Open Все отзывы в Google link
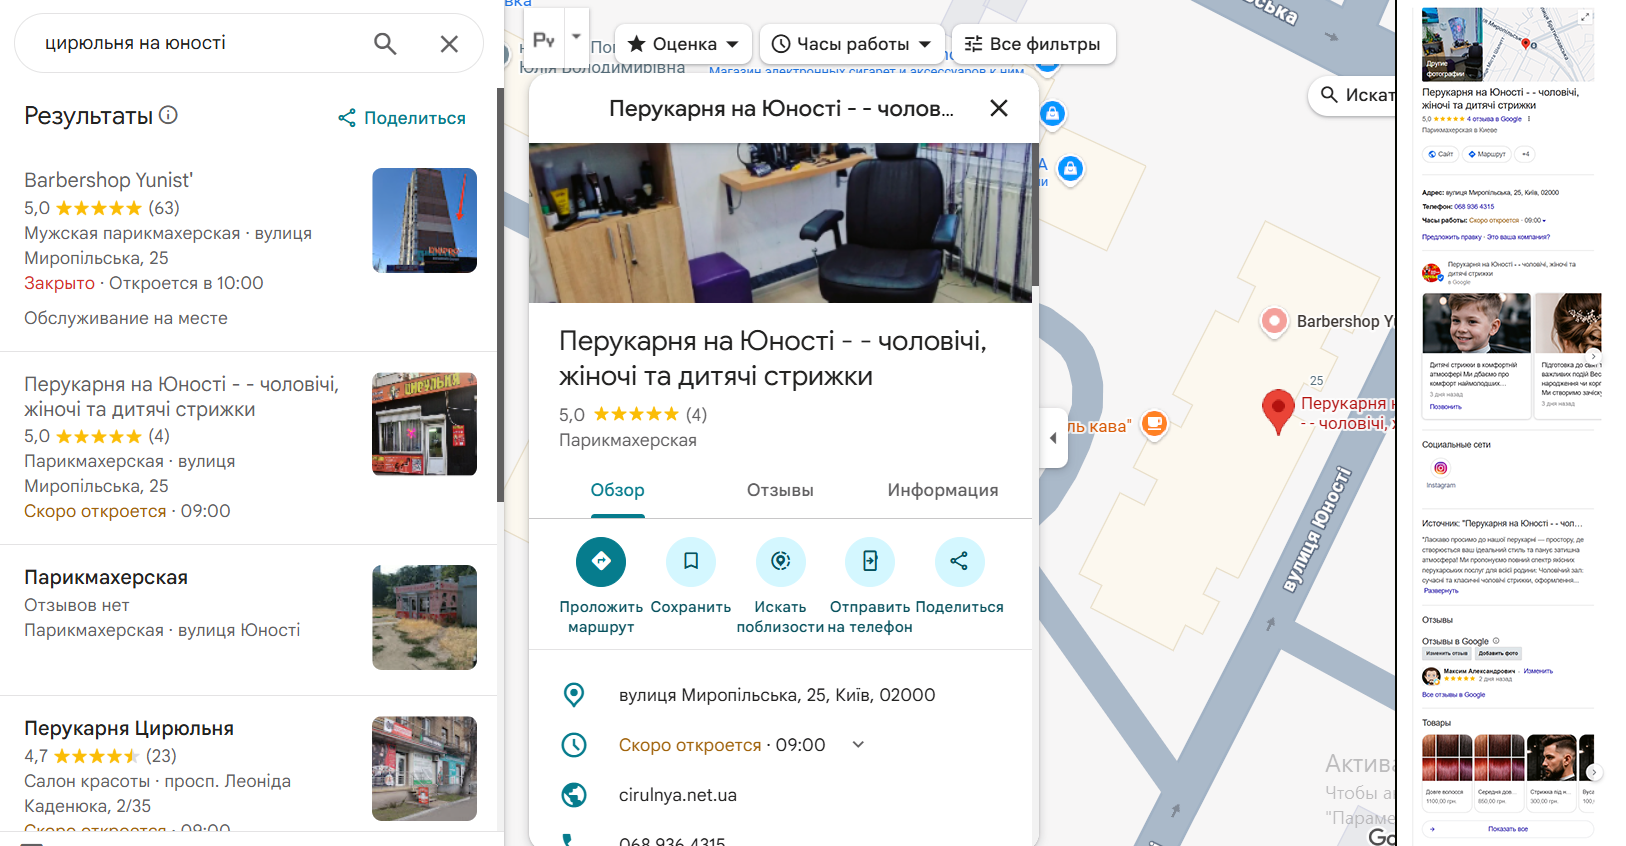1626x846 pixels. point(1453,695)
